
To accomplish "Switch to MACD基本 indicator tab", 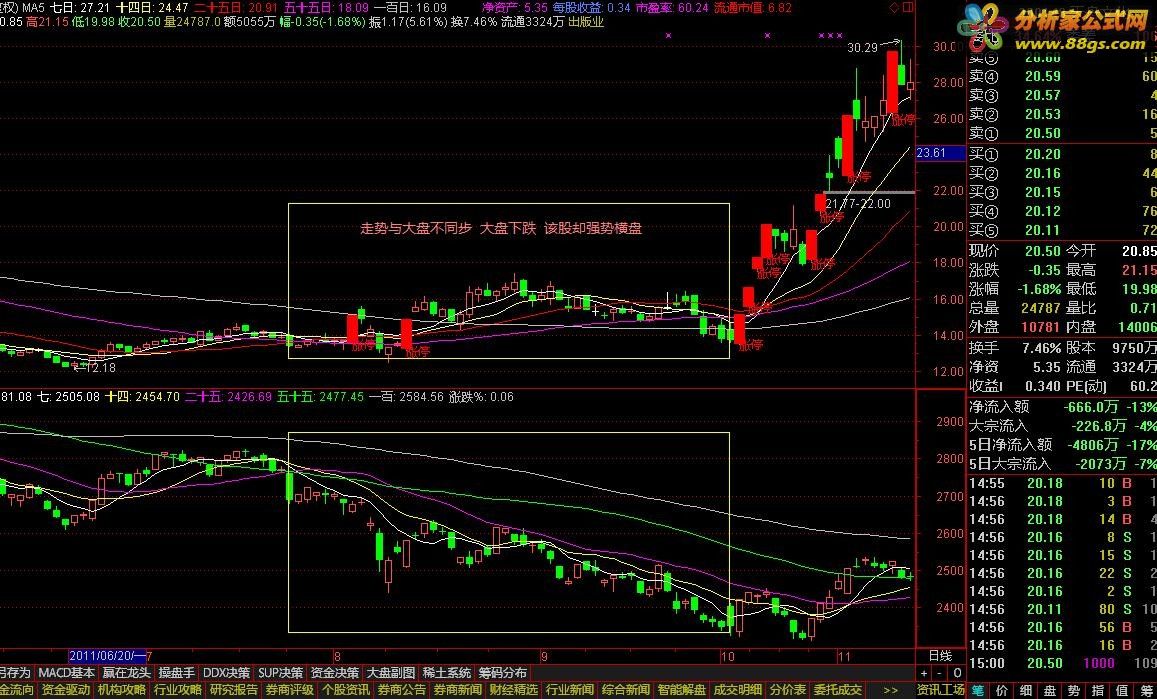I will [x=66, y=673].
